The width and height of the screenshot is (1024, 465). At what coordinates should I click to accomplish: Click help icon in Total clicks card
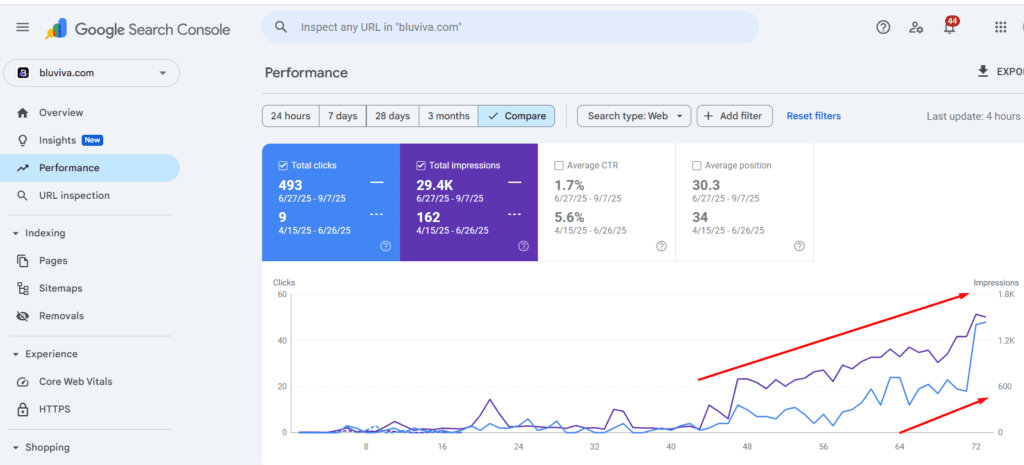(385, 246)
